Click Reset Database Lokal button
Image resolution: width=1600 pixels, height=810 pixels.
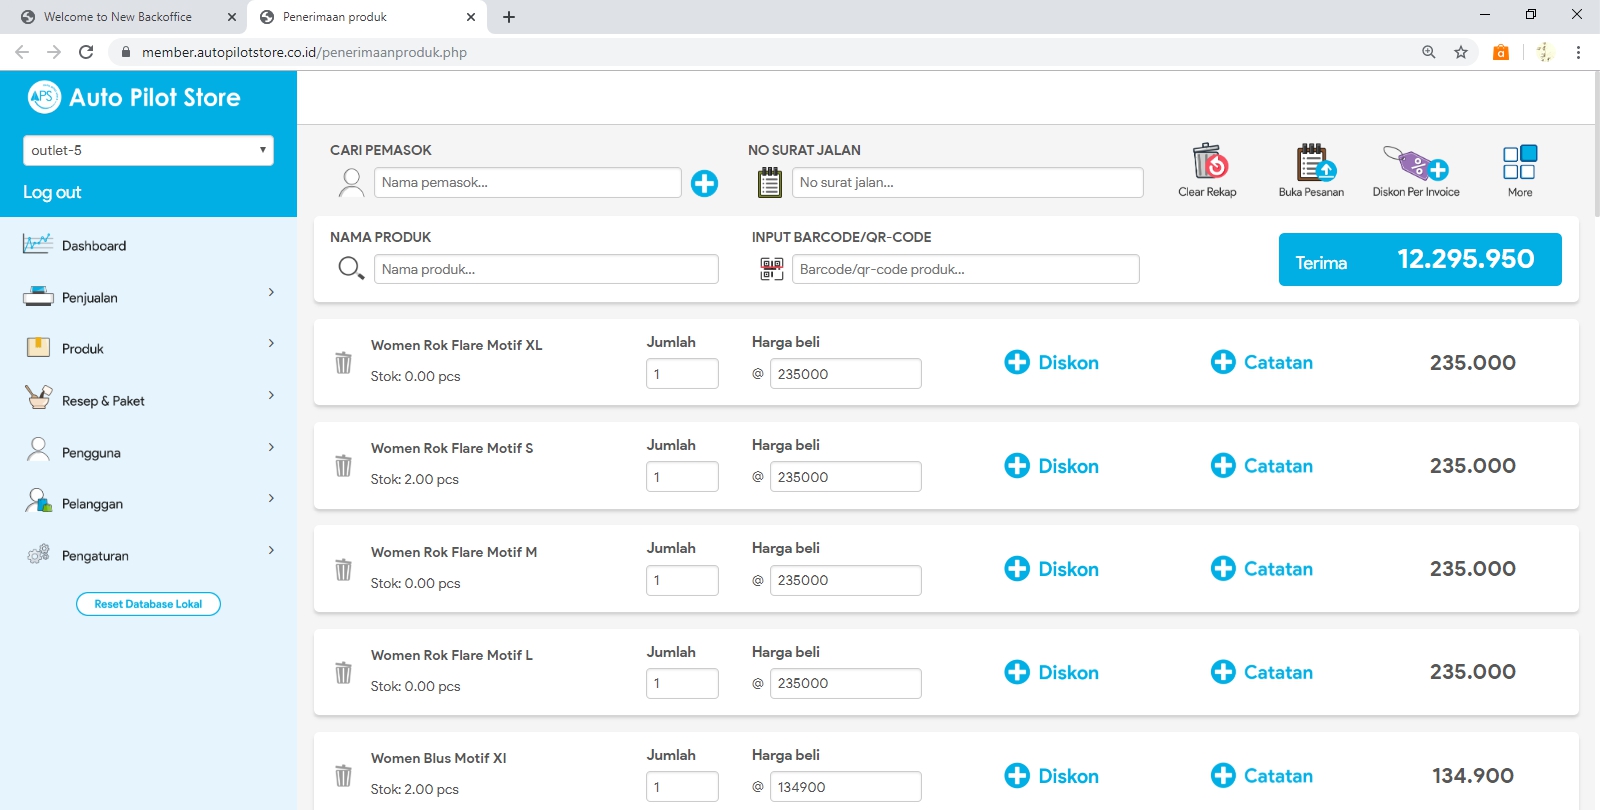pyautogui.click(x=148, y=604)
